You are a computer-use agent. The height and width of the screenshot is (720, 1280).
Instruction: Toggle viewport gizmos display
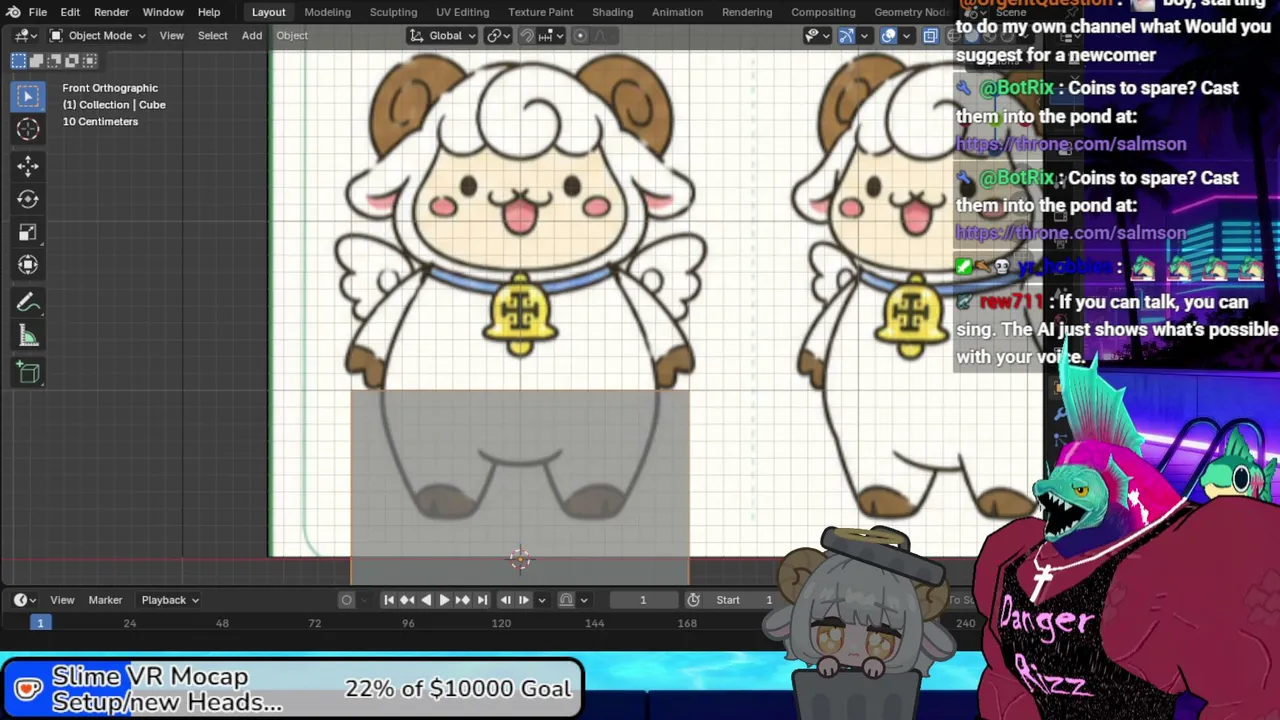click(x=846, y=36)
